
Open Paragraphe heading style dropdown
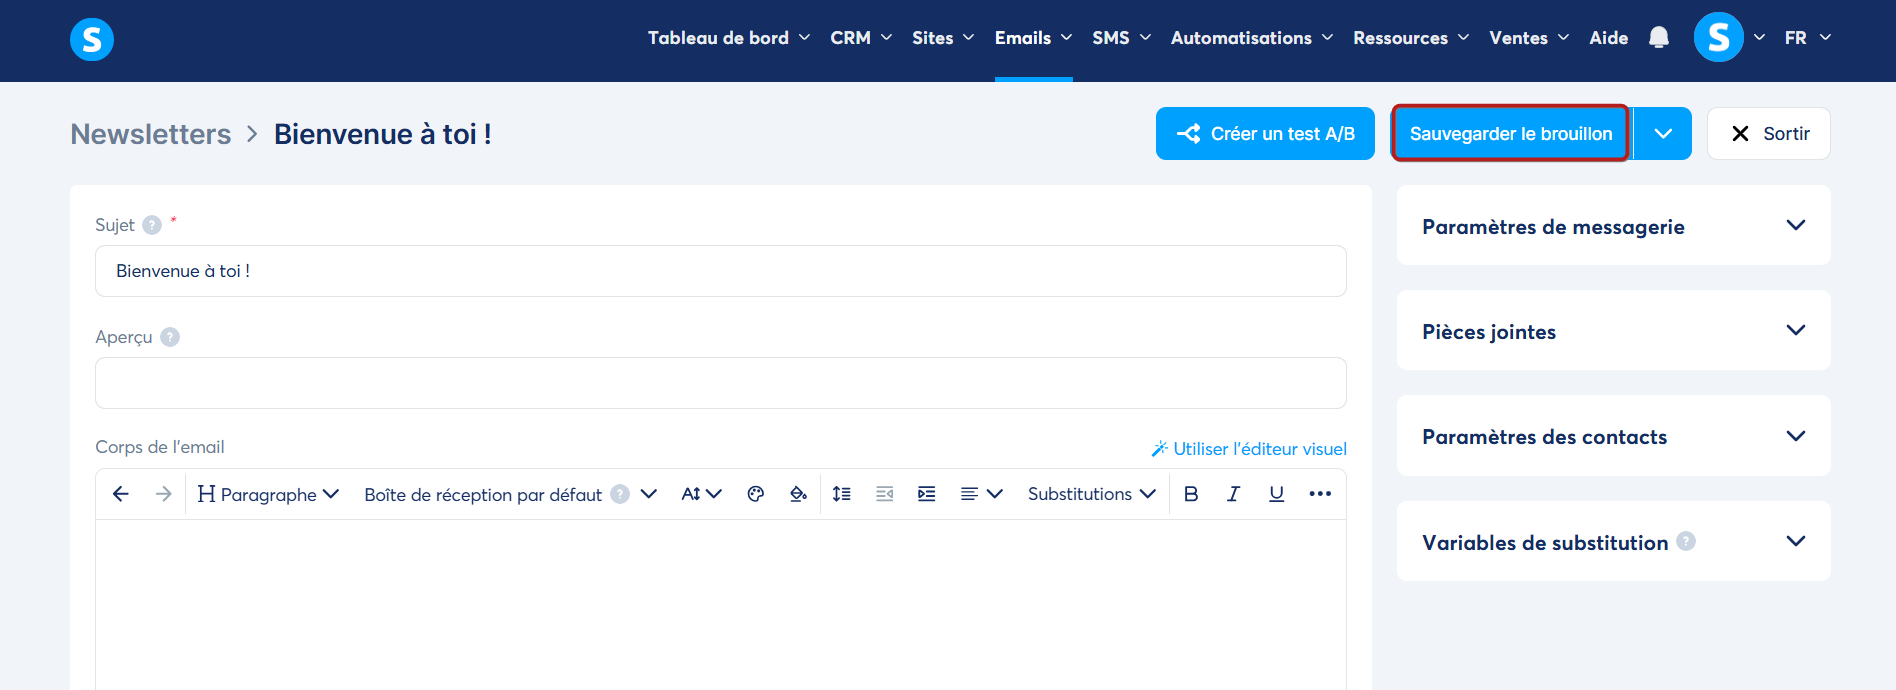268,494
